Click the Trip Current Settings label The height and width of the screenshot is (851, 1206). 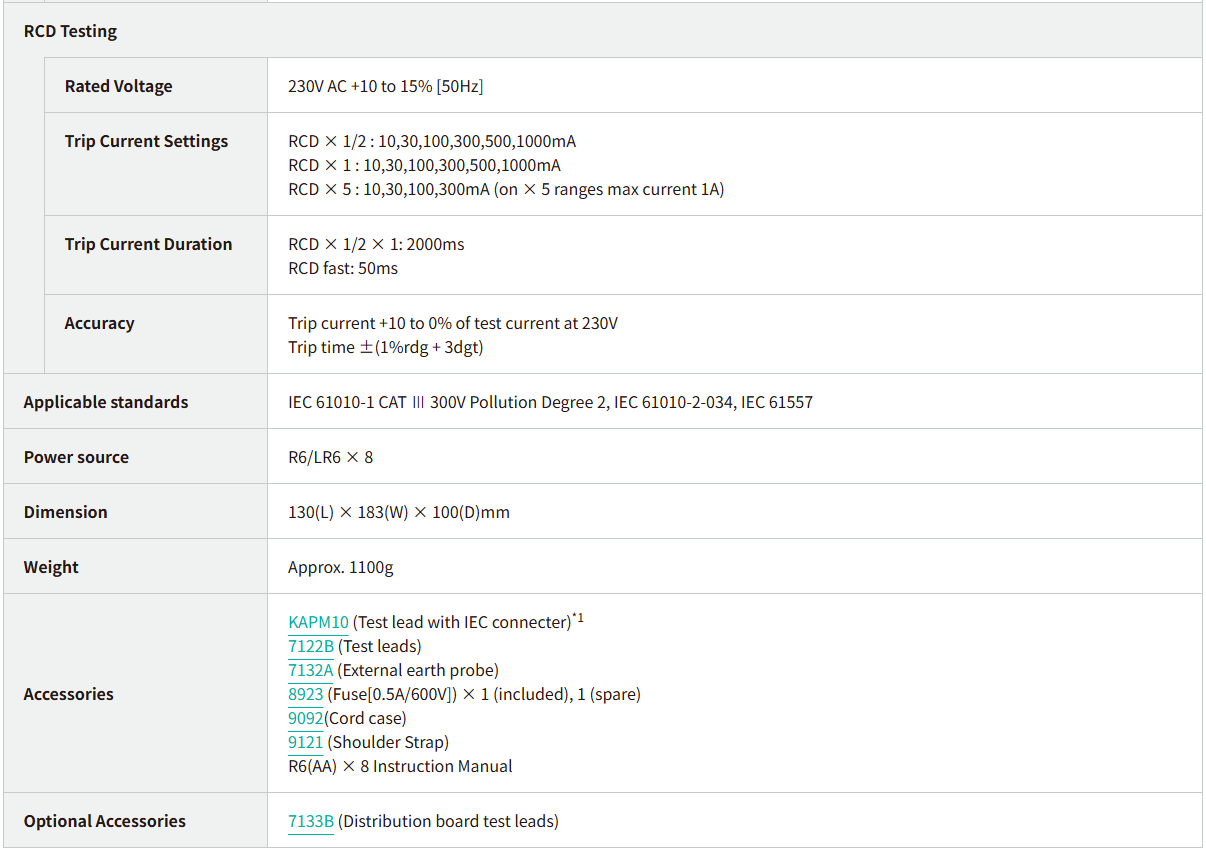click(x=146, y=141)
